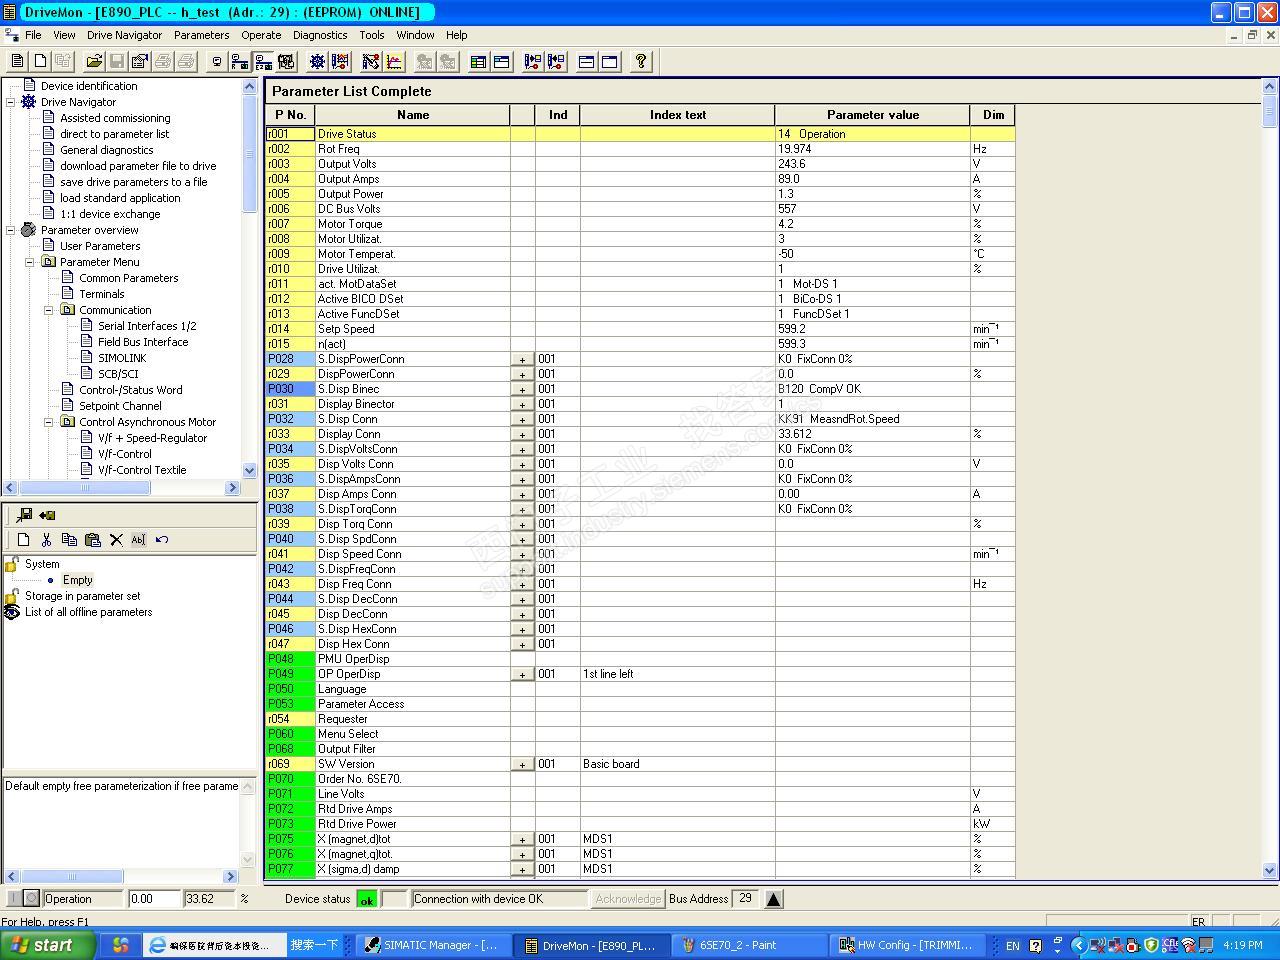Select List of all offline parameters
1280x960 pixels.
tap(88, 612)
